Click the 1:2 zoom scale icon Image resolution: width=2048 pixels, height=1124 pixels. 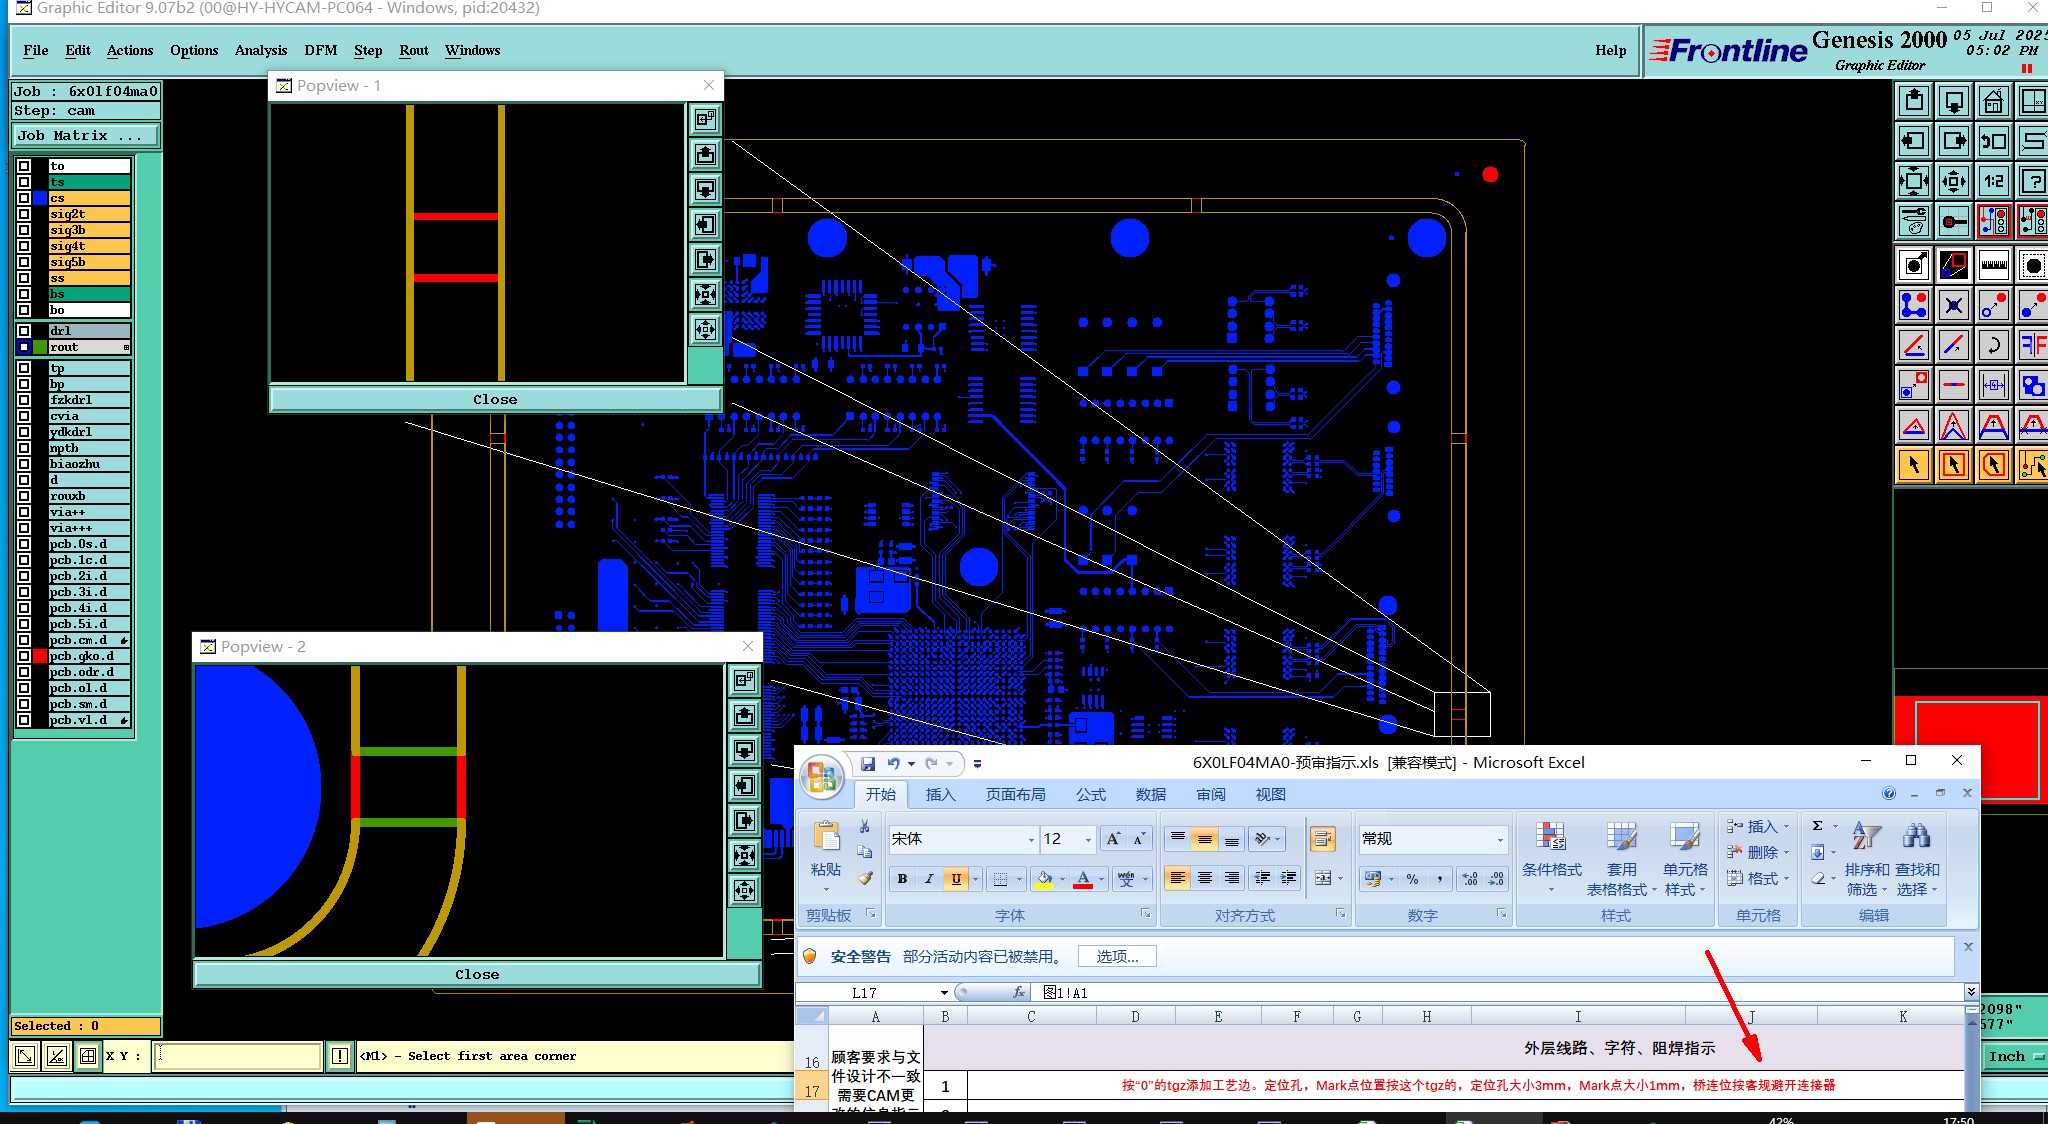1993,181
